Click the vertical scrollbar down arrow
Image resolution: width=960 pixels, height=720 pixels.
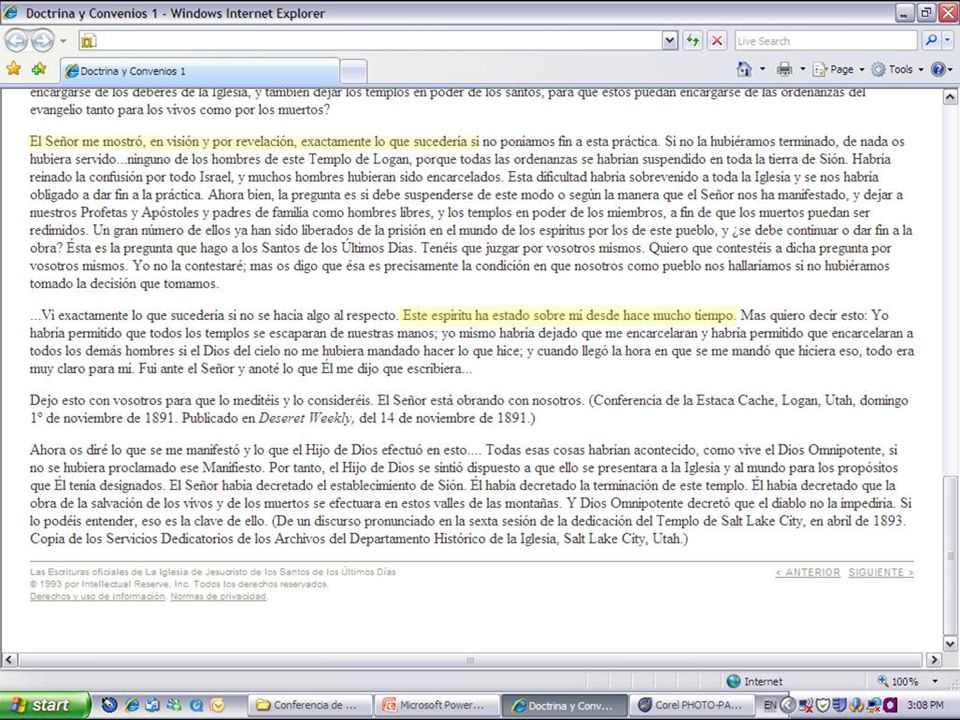click(x=950, y=643)
